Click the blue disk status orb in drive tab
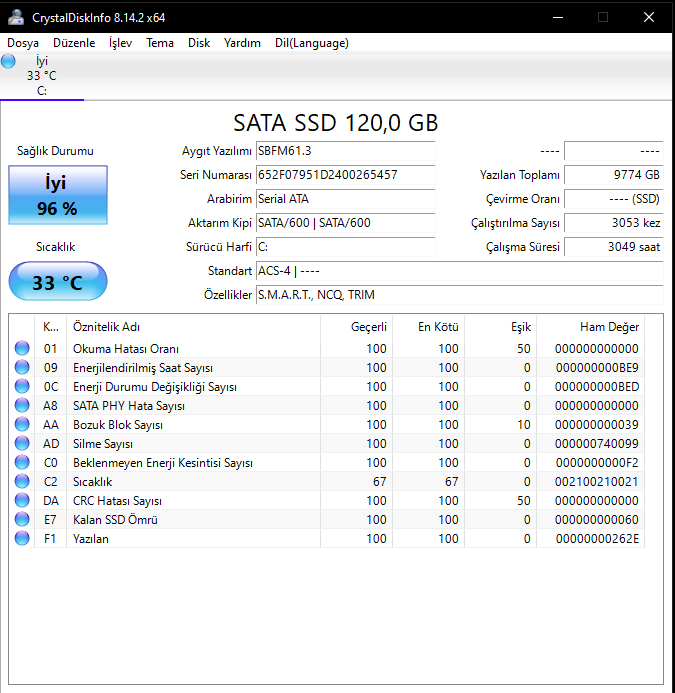The width and height of the screenshot is (675, 693). [x=8, y=61]
